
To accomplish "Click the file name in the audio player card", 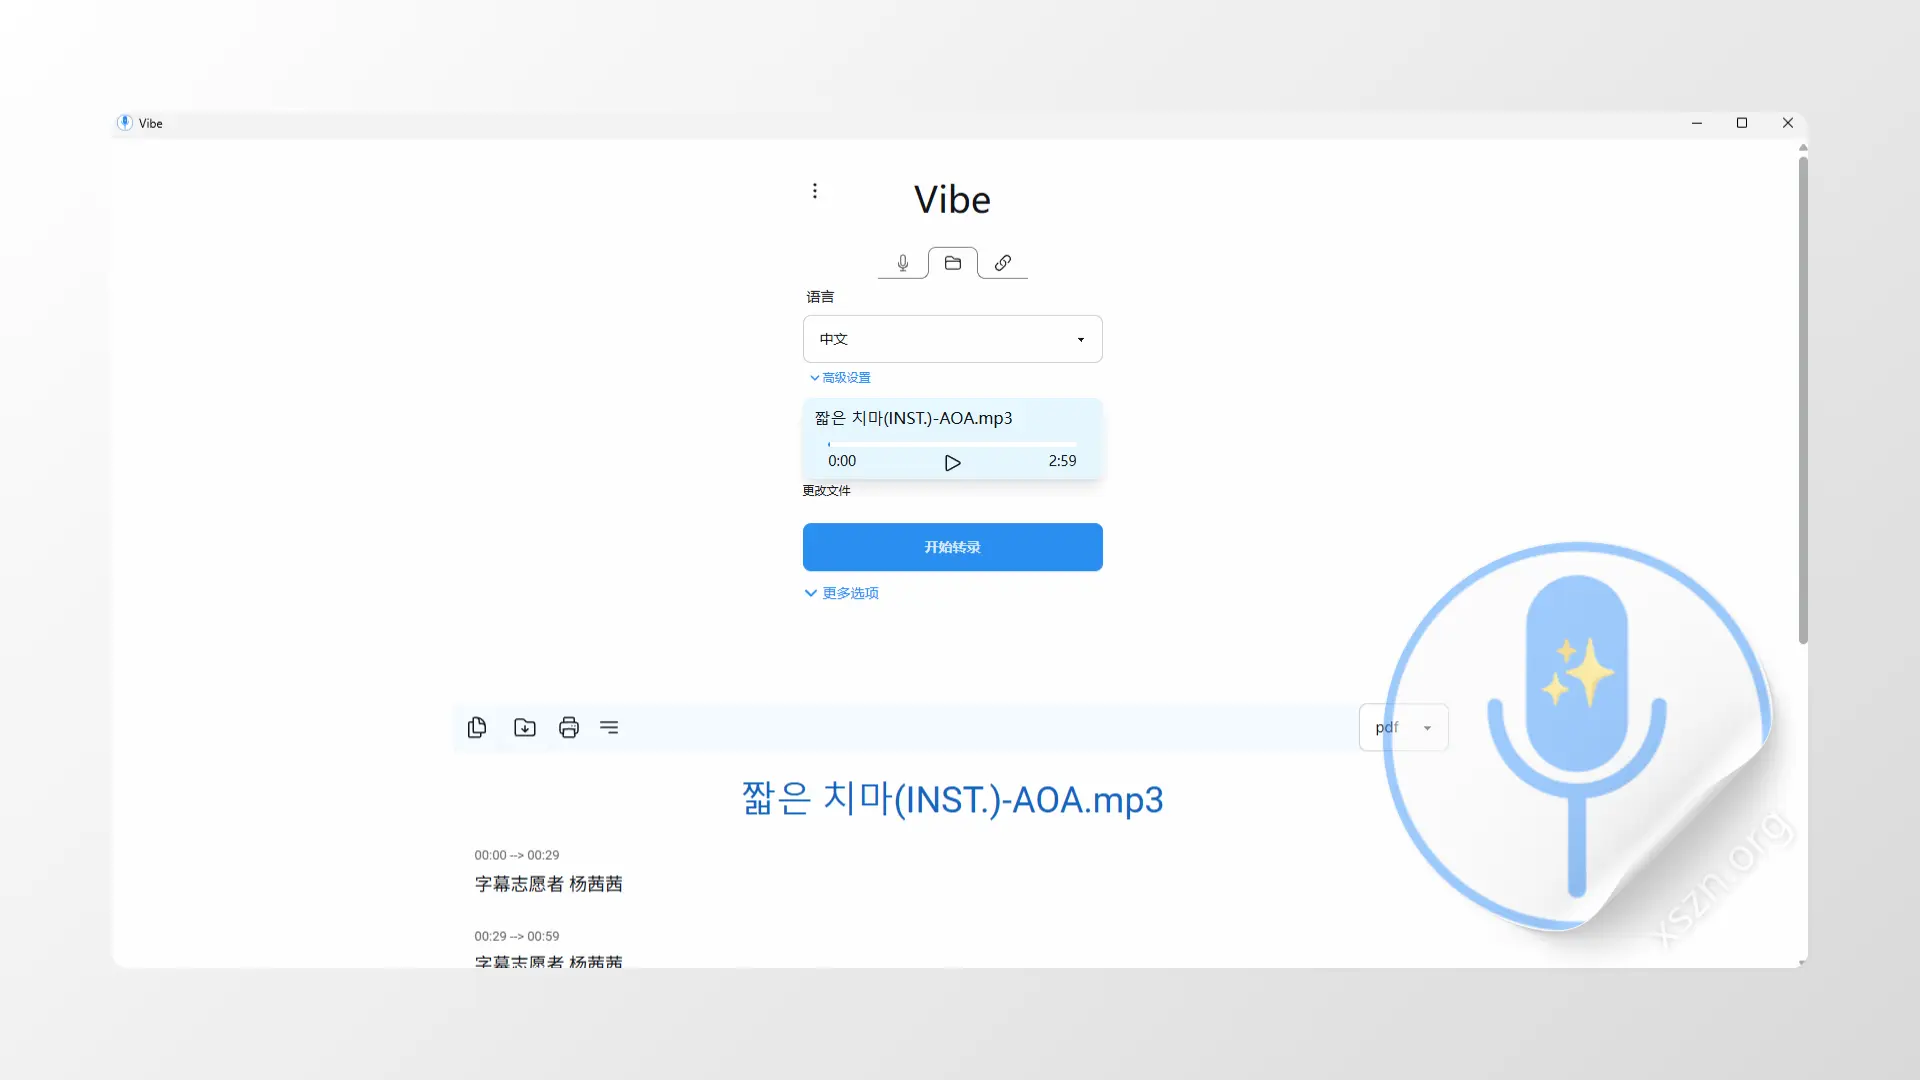I will (x=913, y=418).
